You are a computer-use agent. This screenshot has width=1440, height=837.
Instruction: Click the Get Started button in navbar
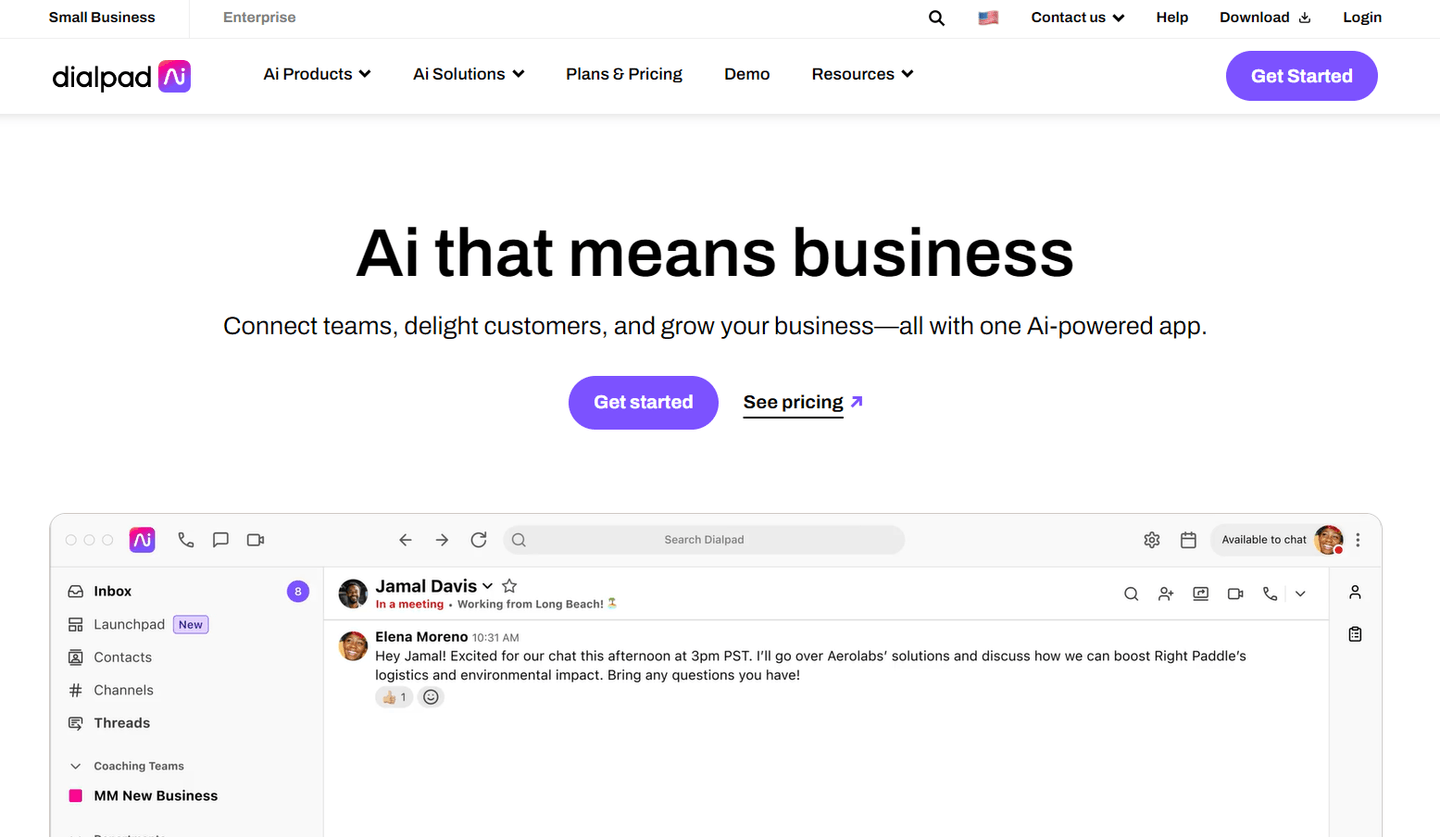click(1302, 76)
